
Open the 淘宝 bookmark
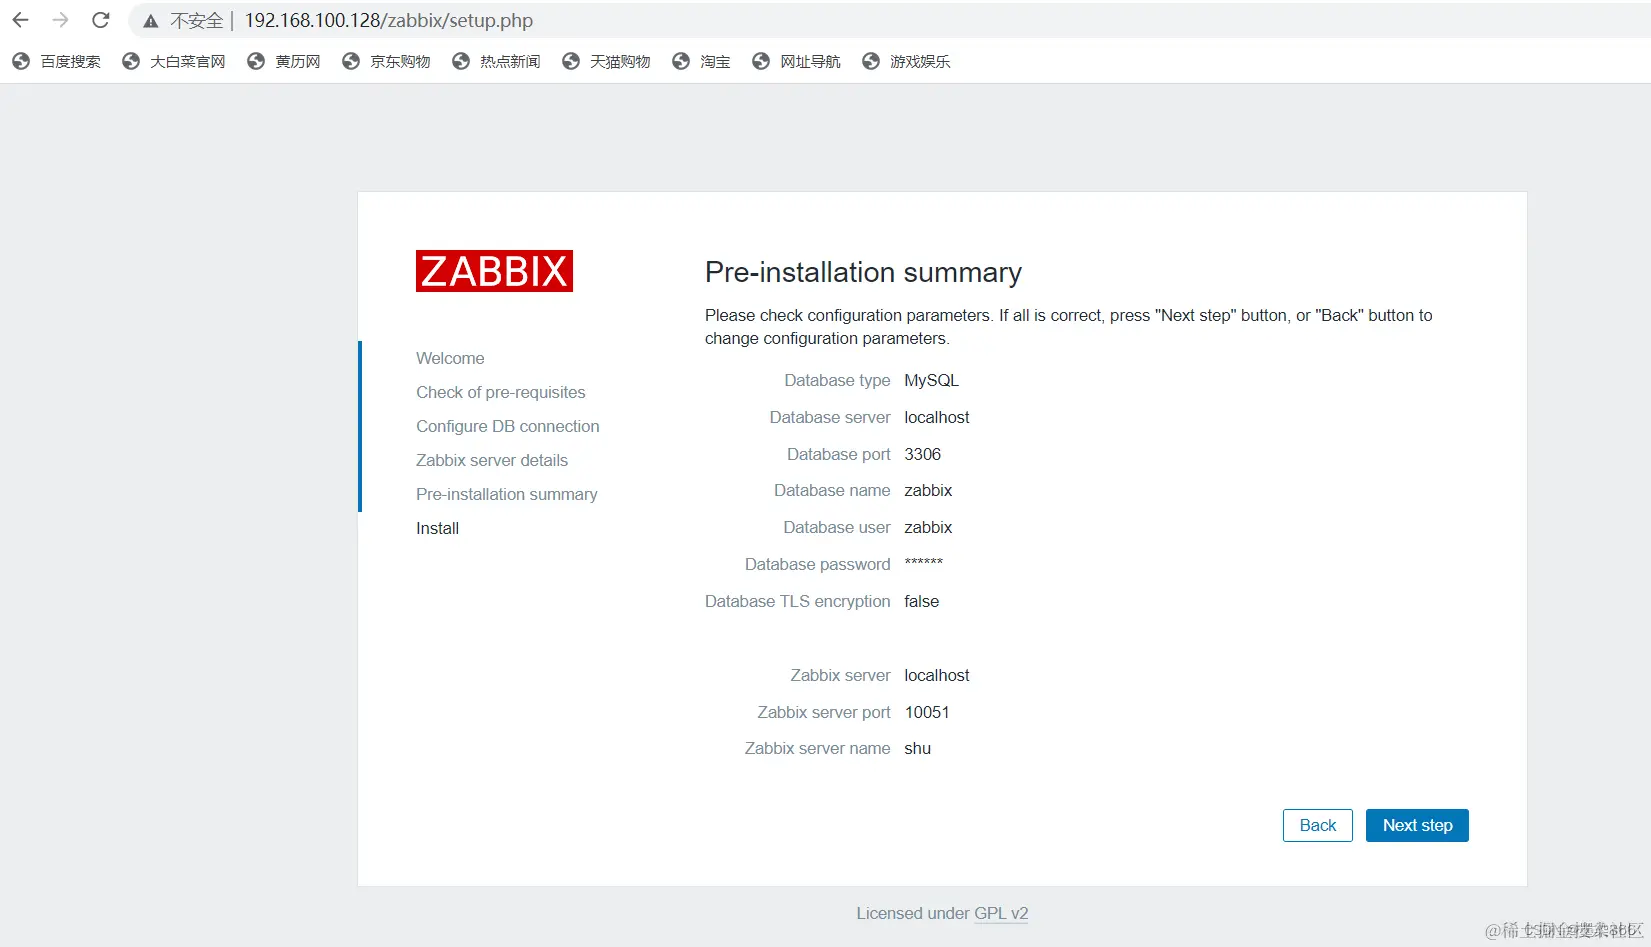701,62
